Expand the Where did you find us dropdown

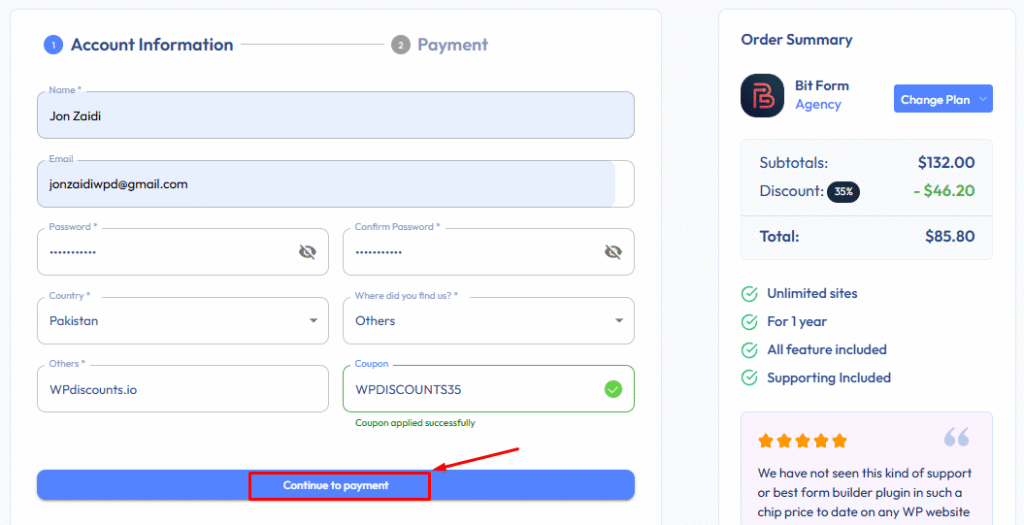pyautogui.click(x=488, y=321)
